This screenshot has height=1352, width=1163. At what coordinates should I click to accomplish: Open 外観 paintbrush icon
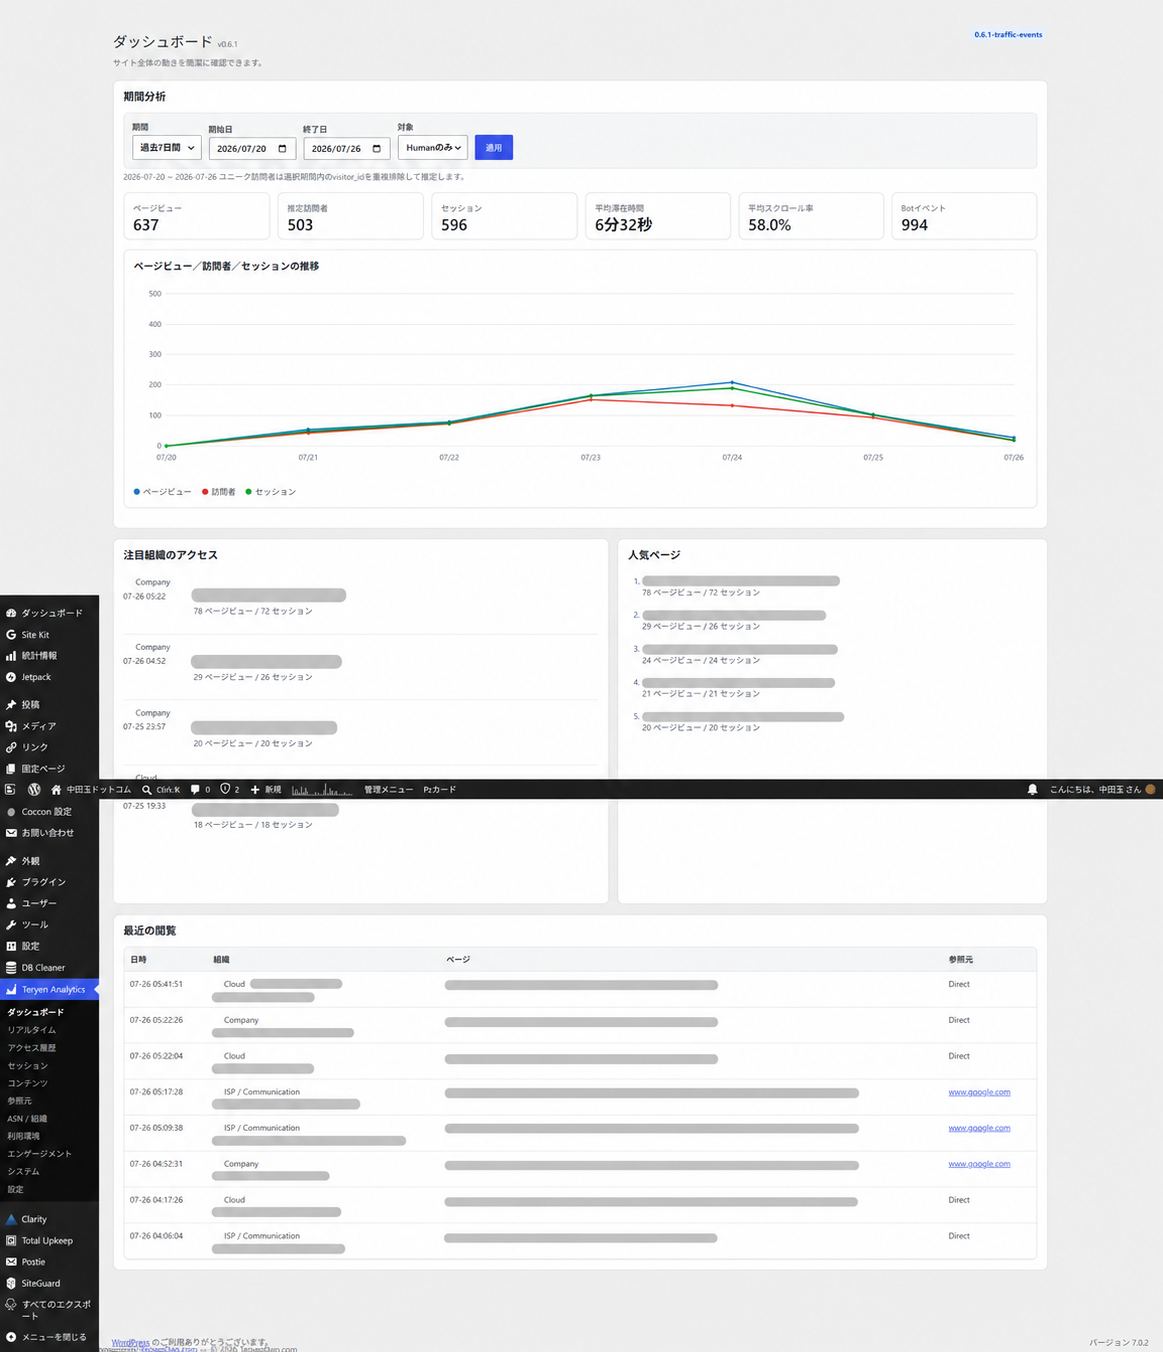tap(11, 861)
